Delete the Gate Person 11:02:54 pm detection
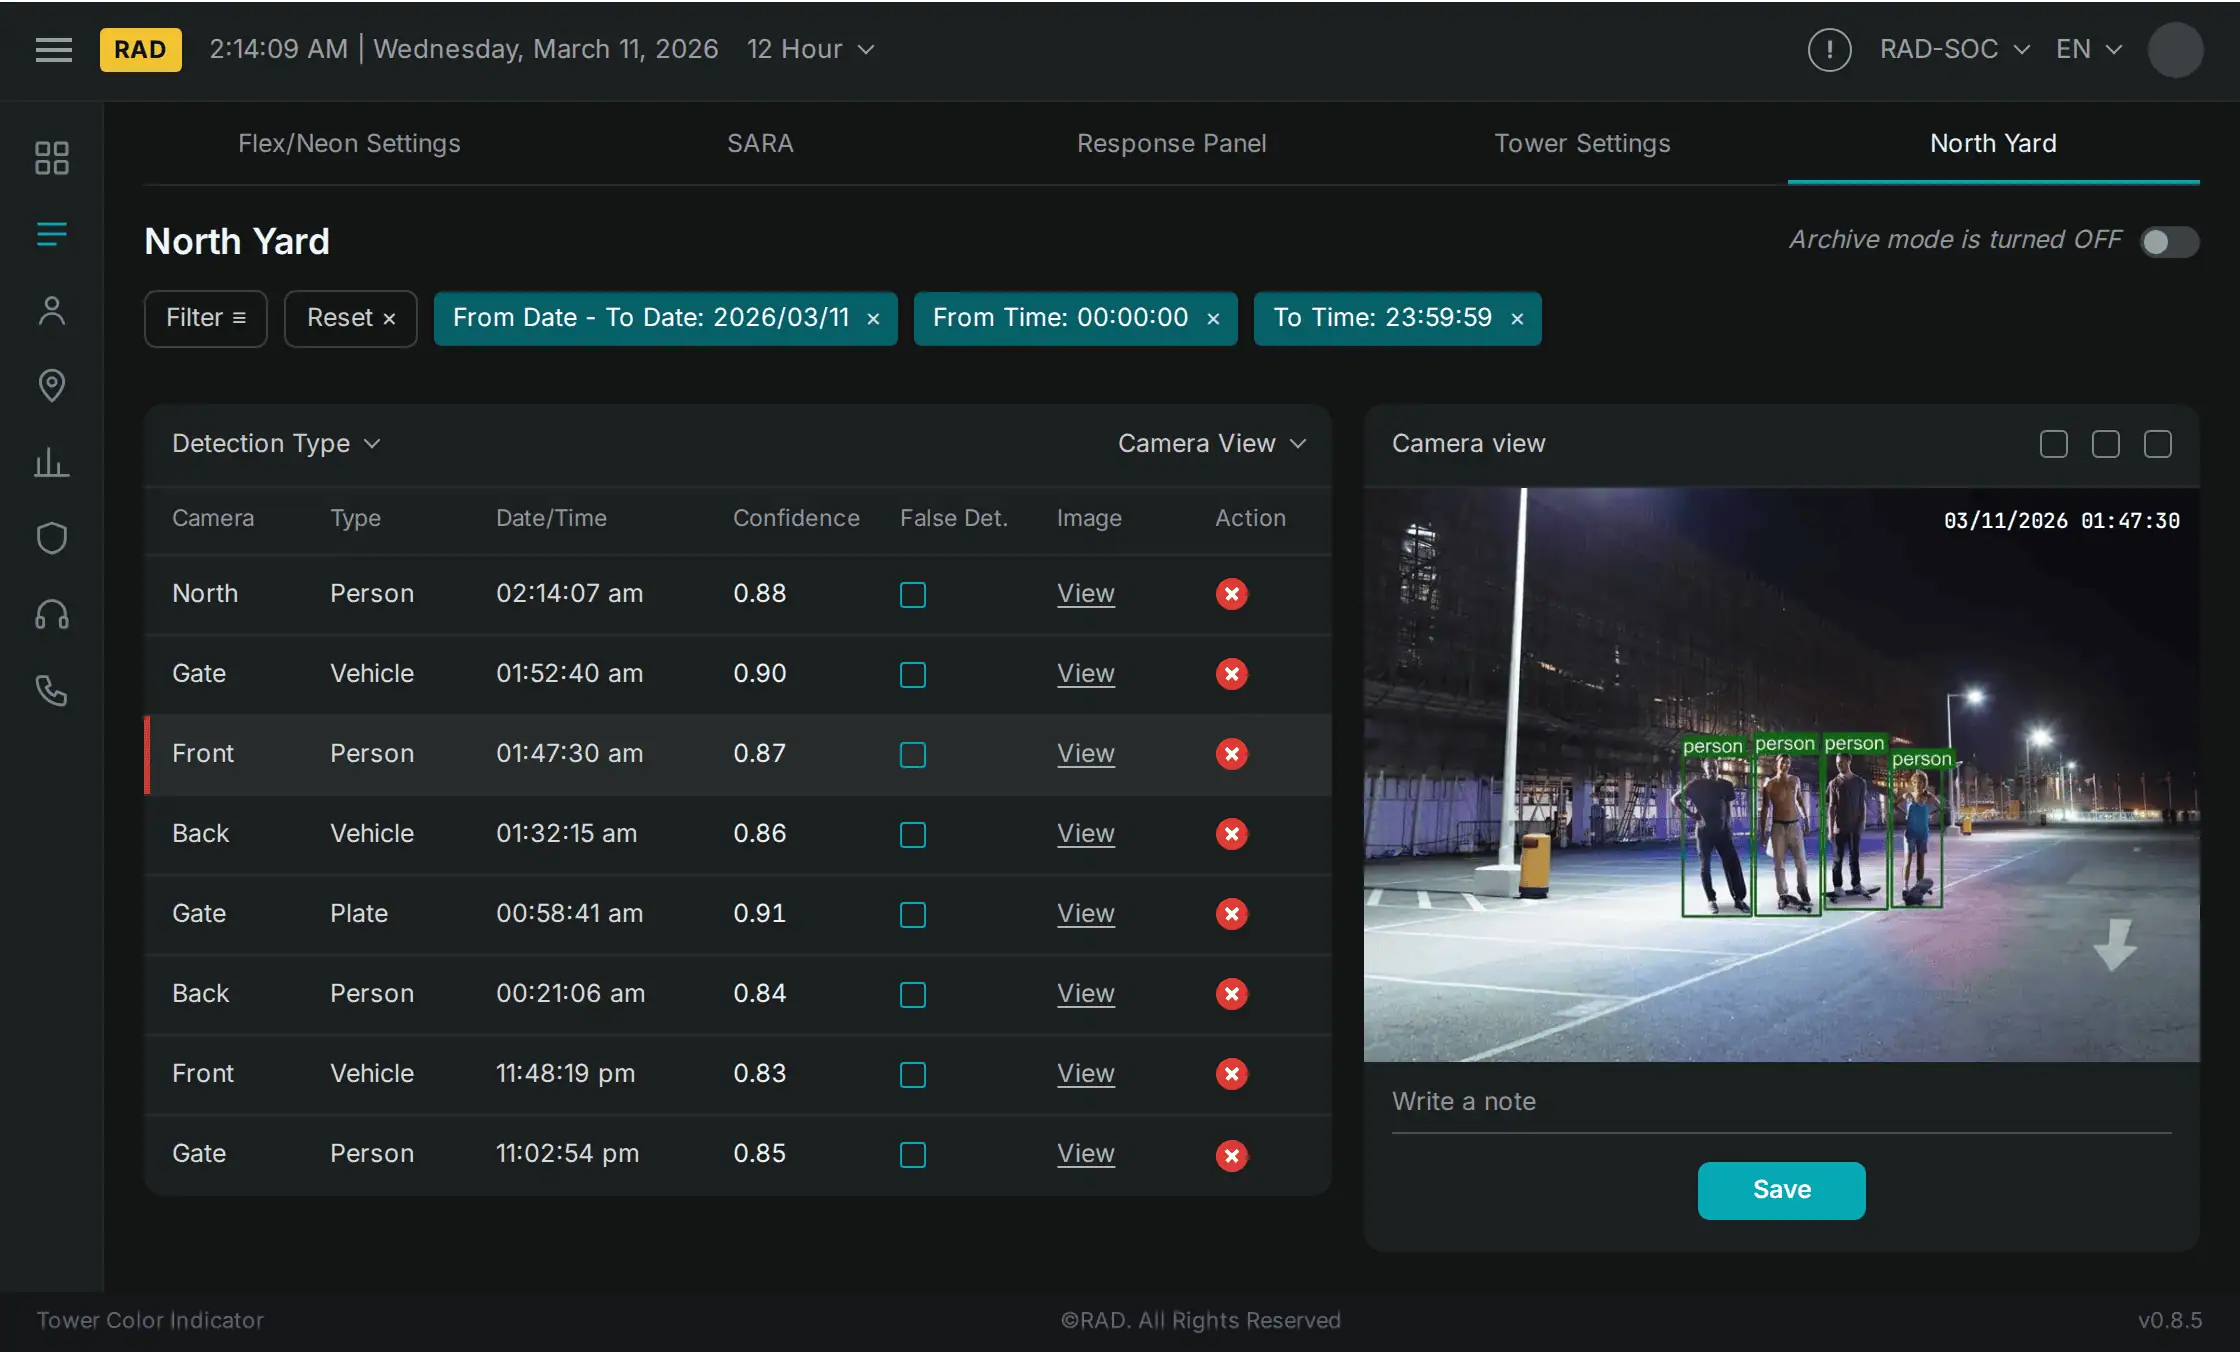 point(1232,1156)
